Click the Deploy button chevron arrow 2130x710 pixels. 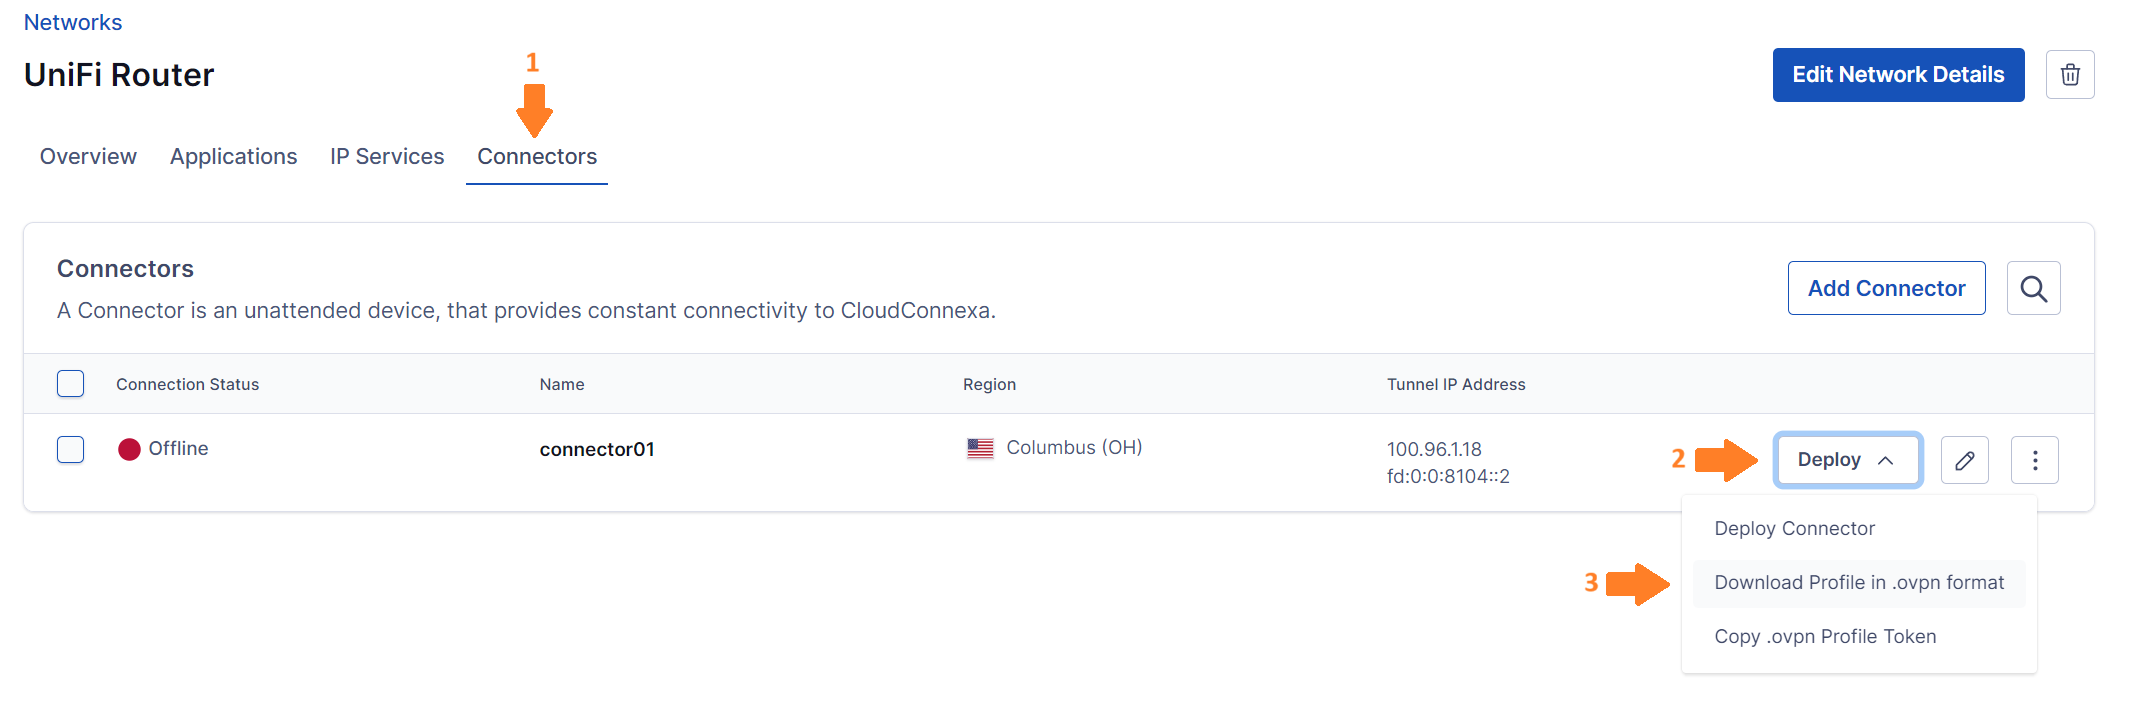point(1885,460)
